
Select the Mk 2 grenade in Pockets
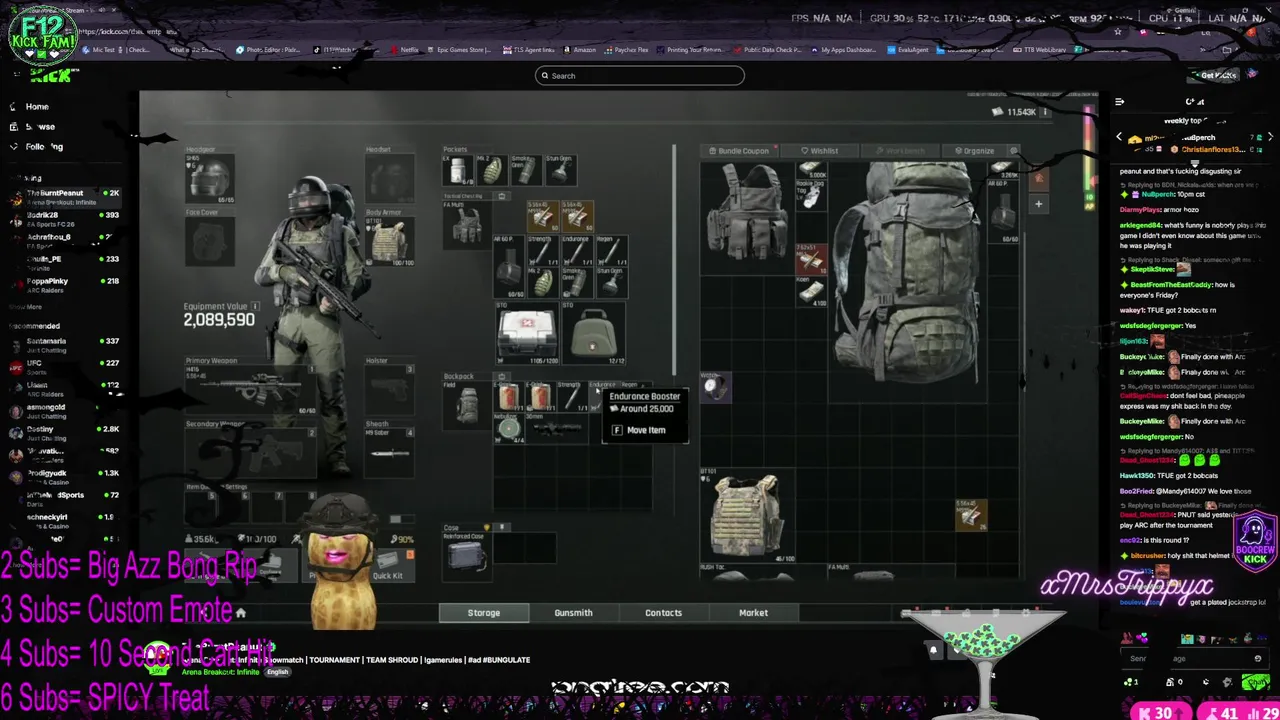click(491, 170)
